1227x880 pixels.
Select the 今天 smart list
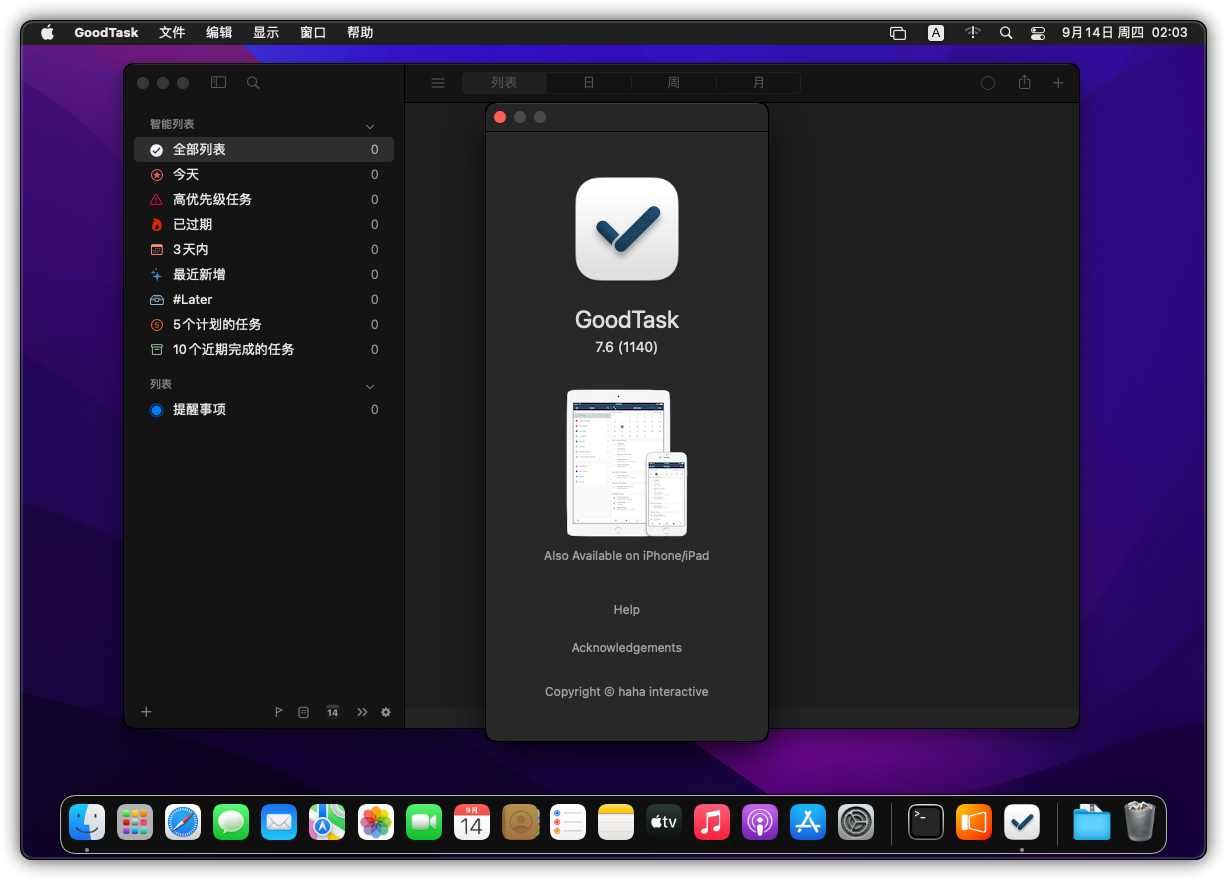tap(264, 175)
